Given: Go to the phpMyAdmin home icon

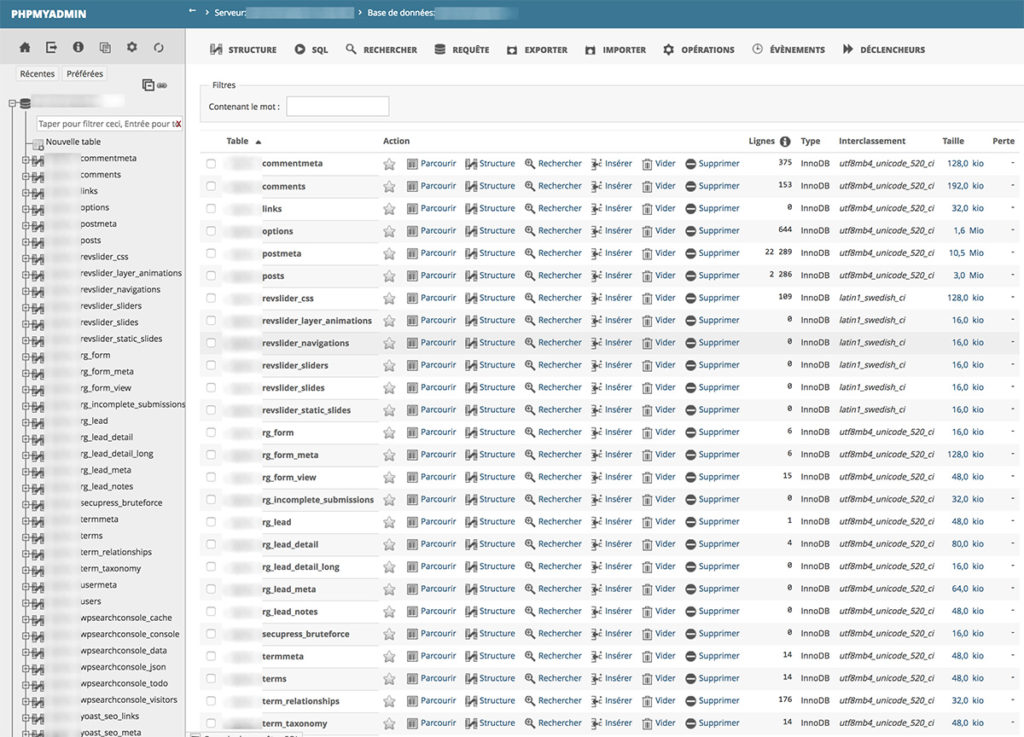Looking at the screenshot, I should pos(25,48).
